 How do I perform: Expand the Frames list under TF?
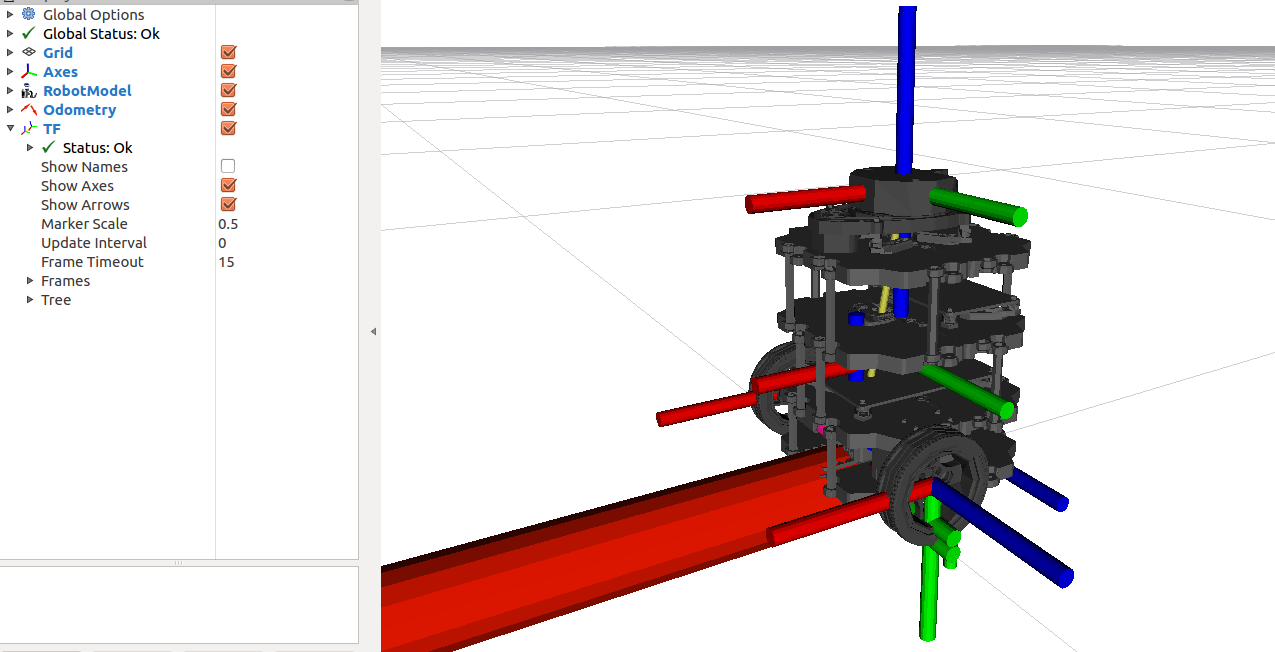pos(29,280)
